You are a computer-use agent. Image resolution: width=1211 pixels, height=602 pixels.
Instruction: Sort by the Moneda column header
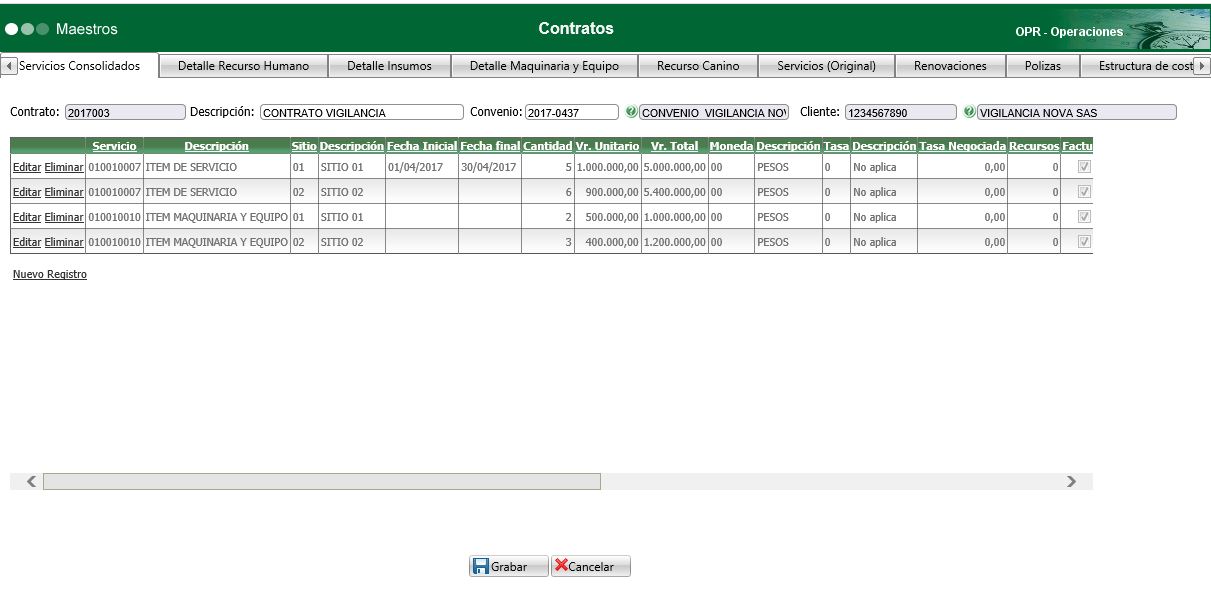click(731, 146)
